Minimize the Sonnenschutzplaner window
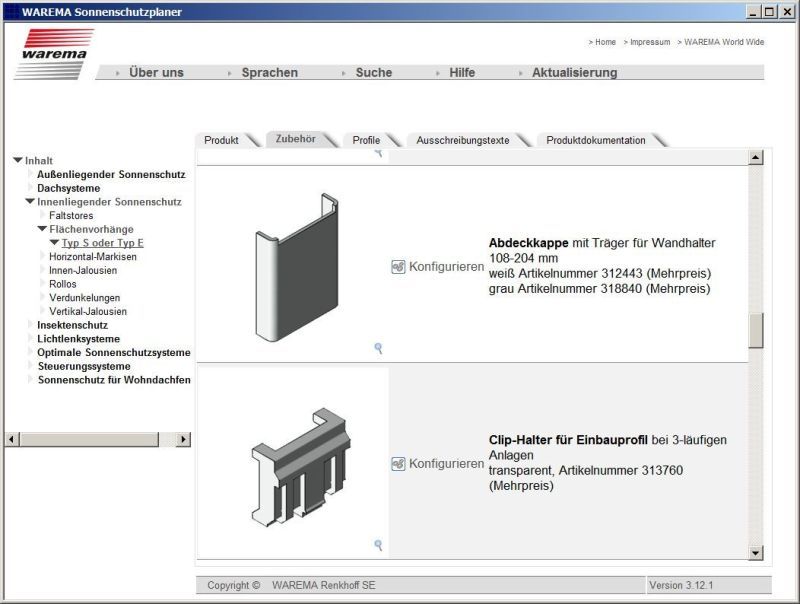 point(753,12)
